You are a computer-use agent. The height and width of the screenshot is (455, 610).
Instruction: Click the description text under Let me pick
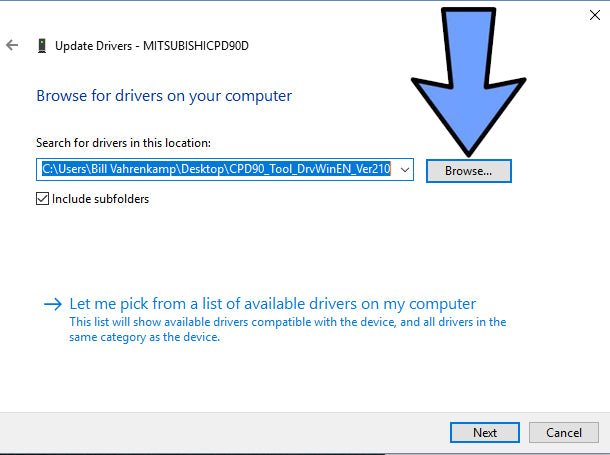click(x=287, y=330)
